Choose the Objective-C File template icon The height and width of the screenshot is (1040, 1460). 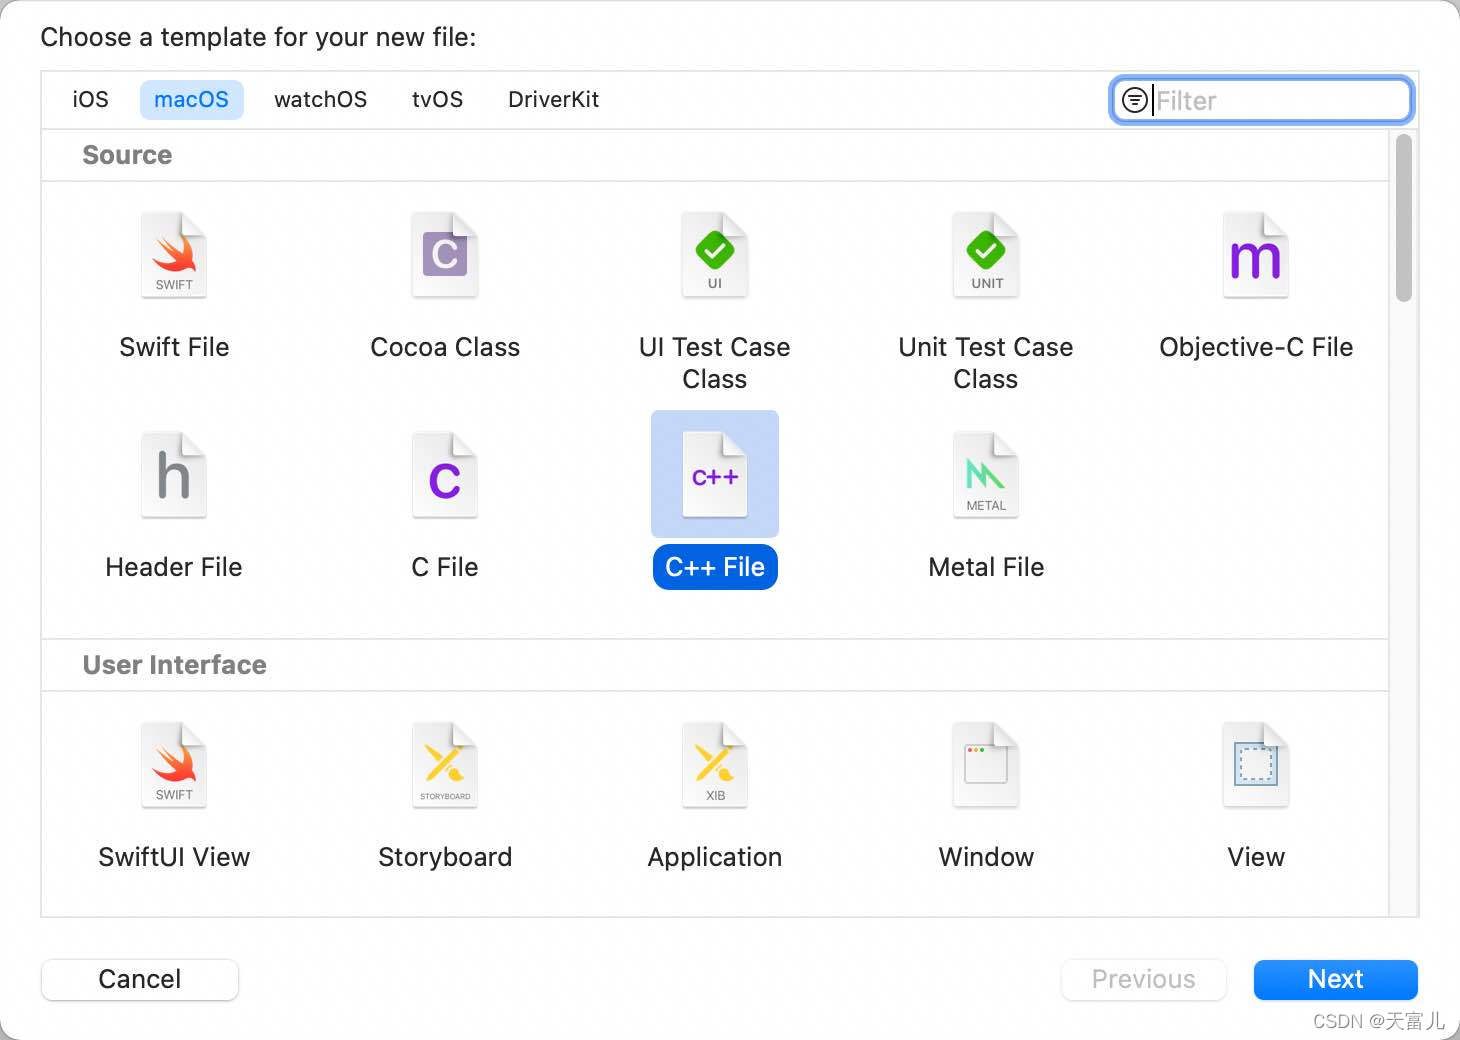(1256, 255)
